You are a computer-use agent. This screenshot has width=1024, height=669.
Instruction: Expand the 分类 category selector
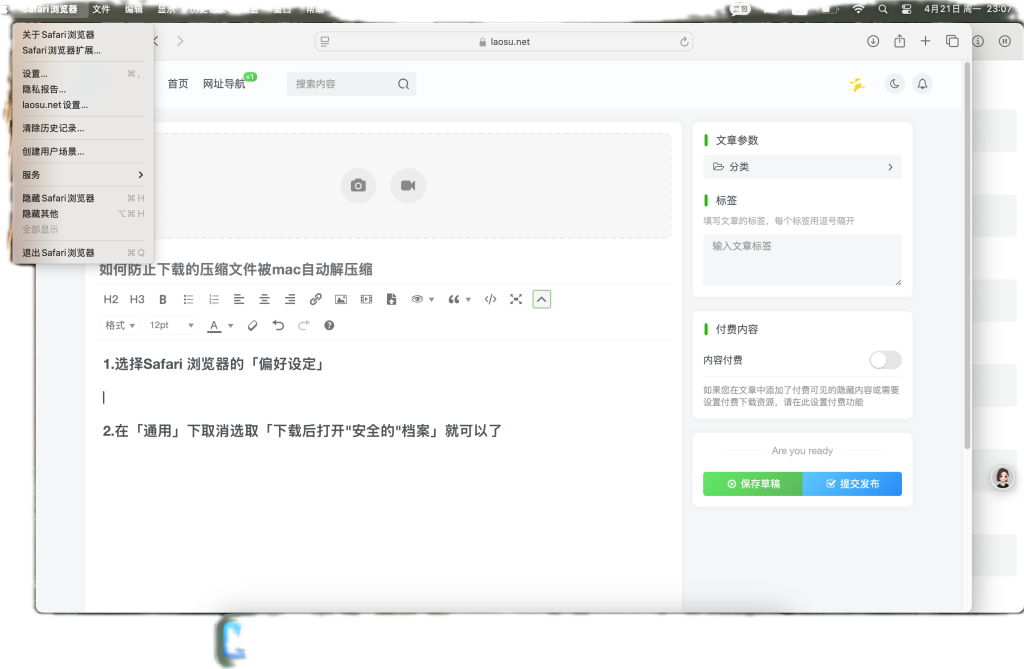[x=802, y=167]
